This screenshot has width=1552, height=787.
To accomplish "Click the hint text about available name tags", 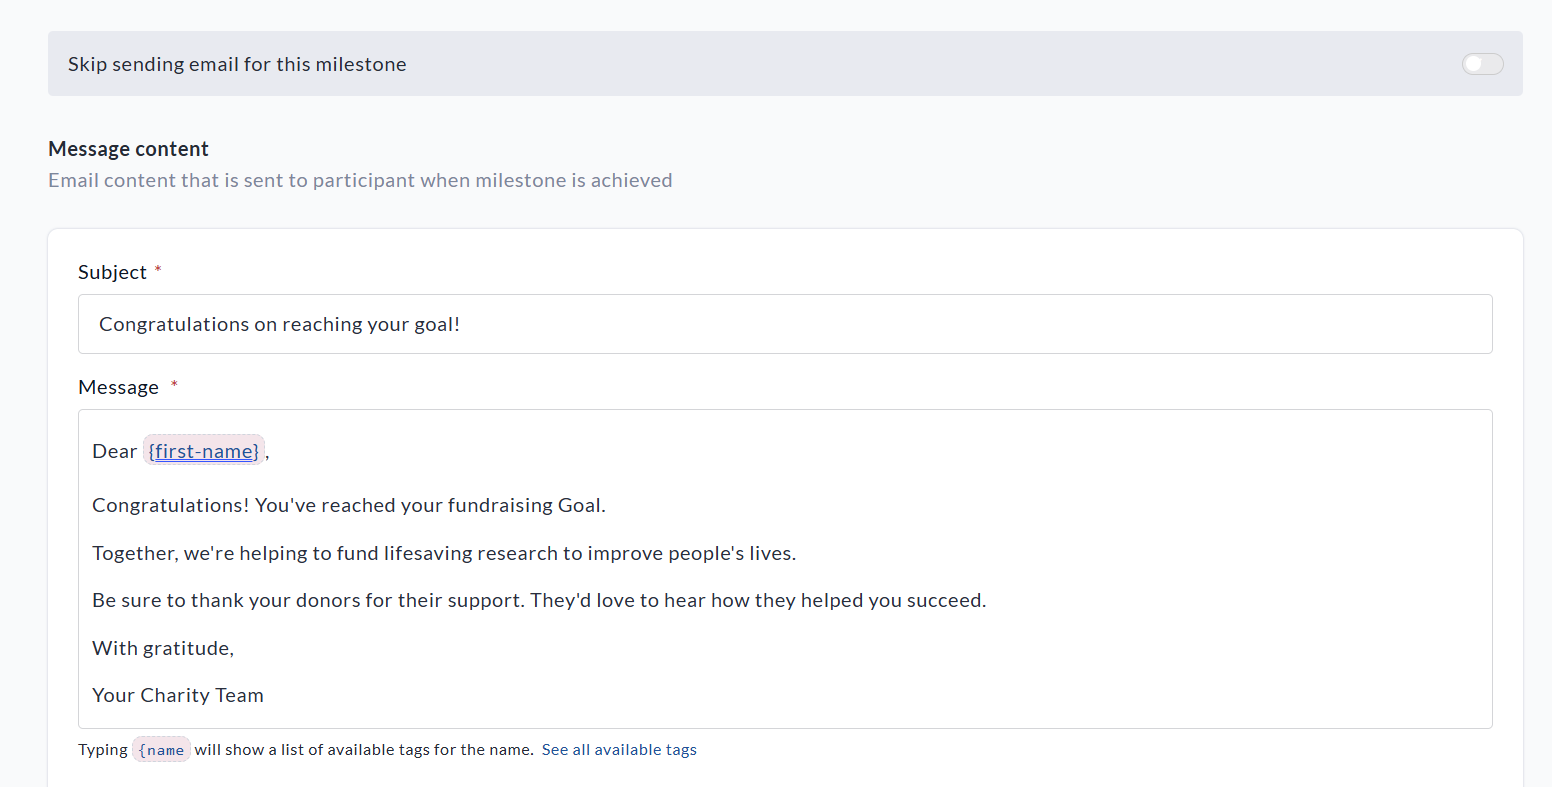I will tap(364, 750).
